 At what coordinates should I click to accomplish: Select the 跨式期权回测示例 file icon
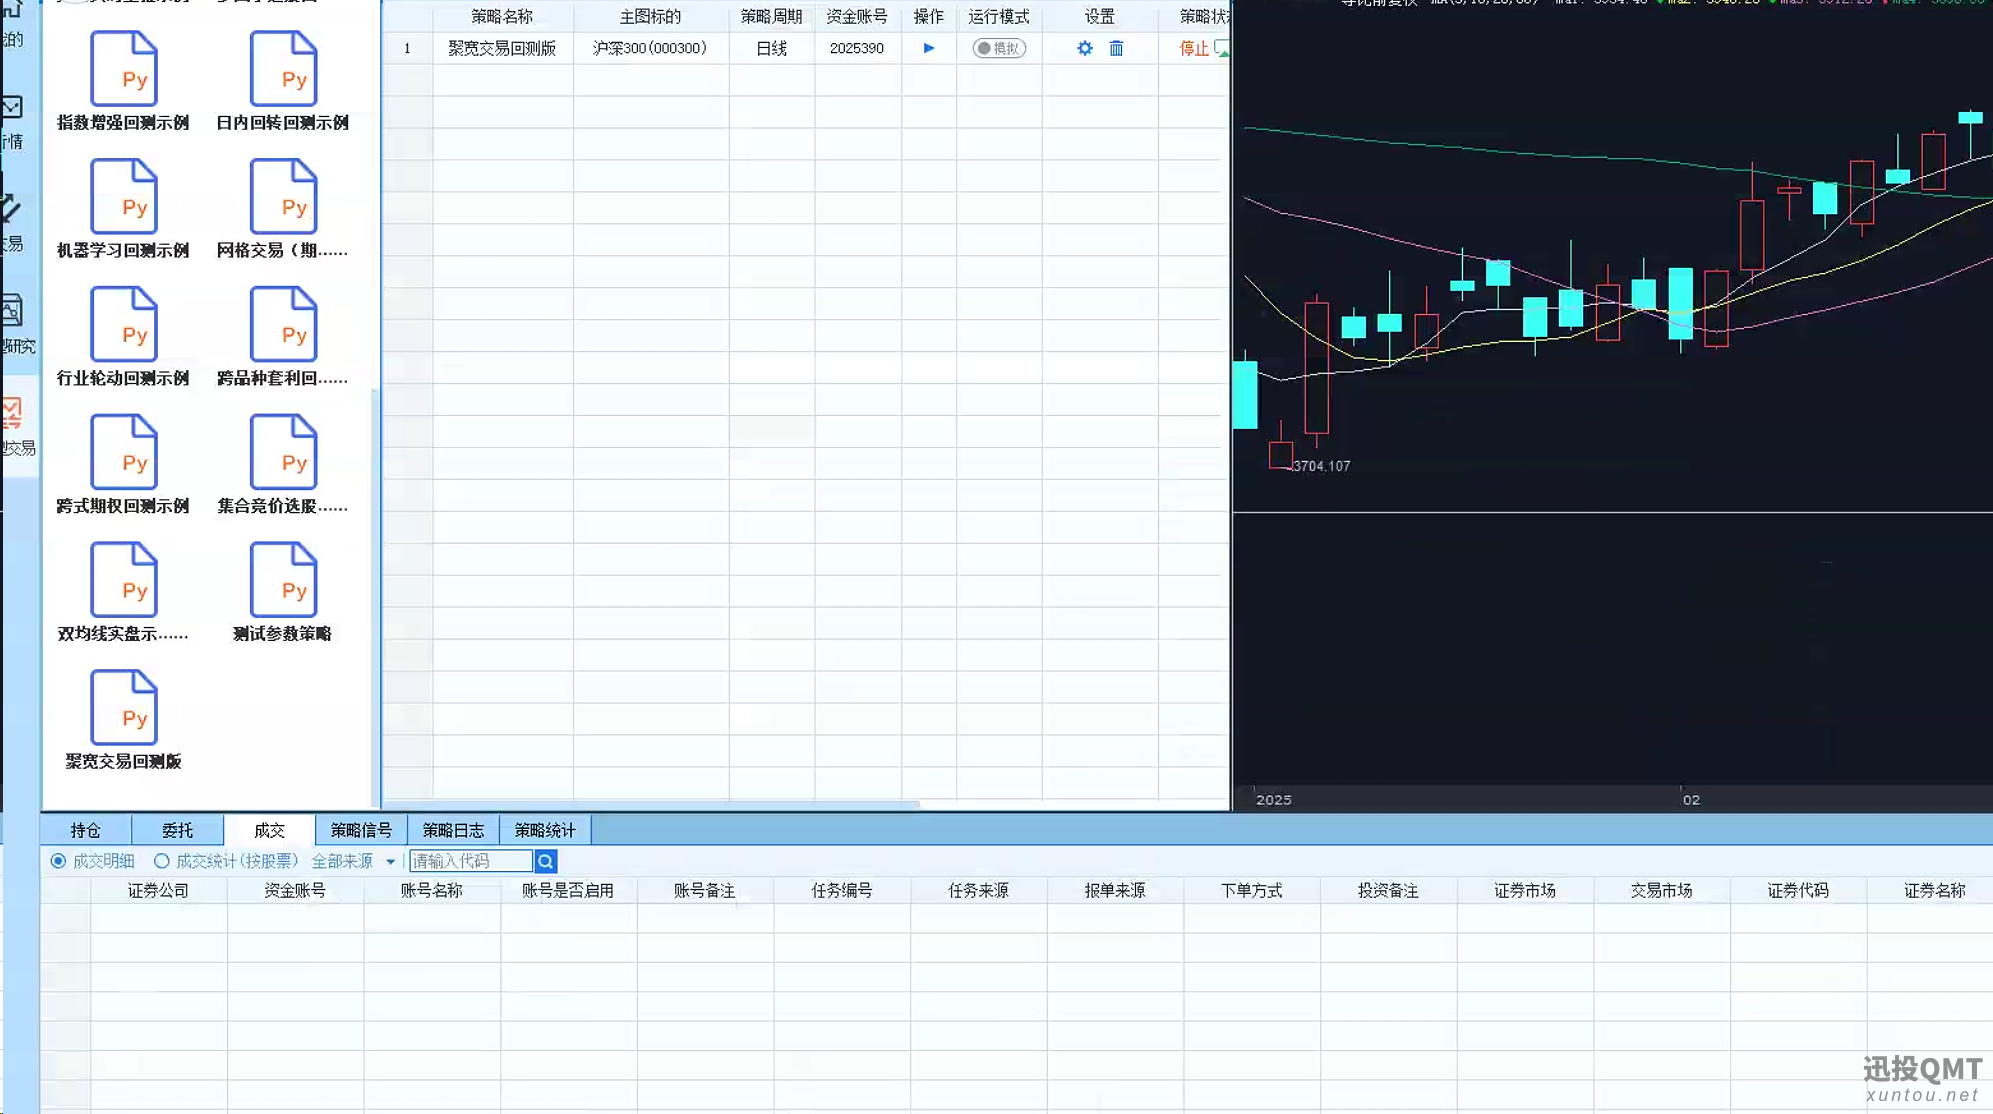coord(124,453)
